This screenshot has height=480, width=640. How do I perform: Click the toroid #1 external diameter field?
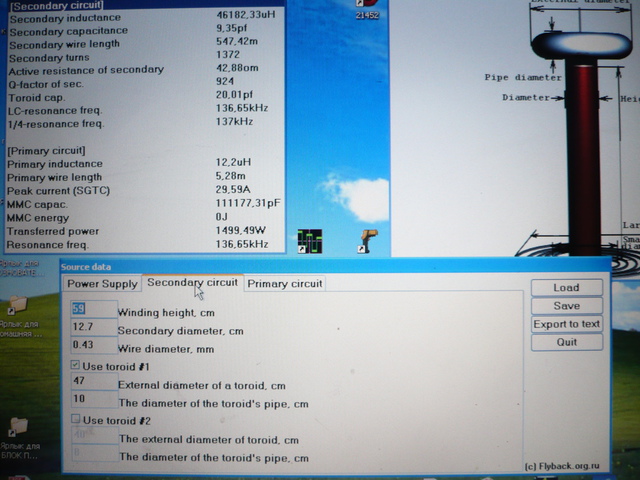coord(90,383)
